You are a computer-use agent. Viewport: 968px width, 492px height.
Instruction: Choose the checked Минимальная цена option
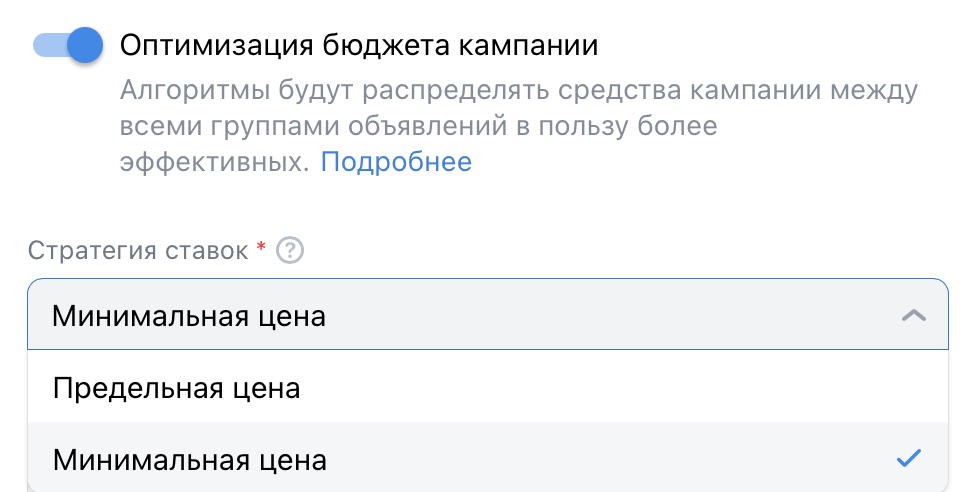[x=488, y=457]
